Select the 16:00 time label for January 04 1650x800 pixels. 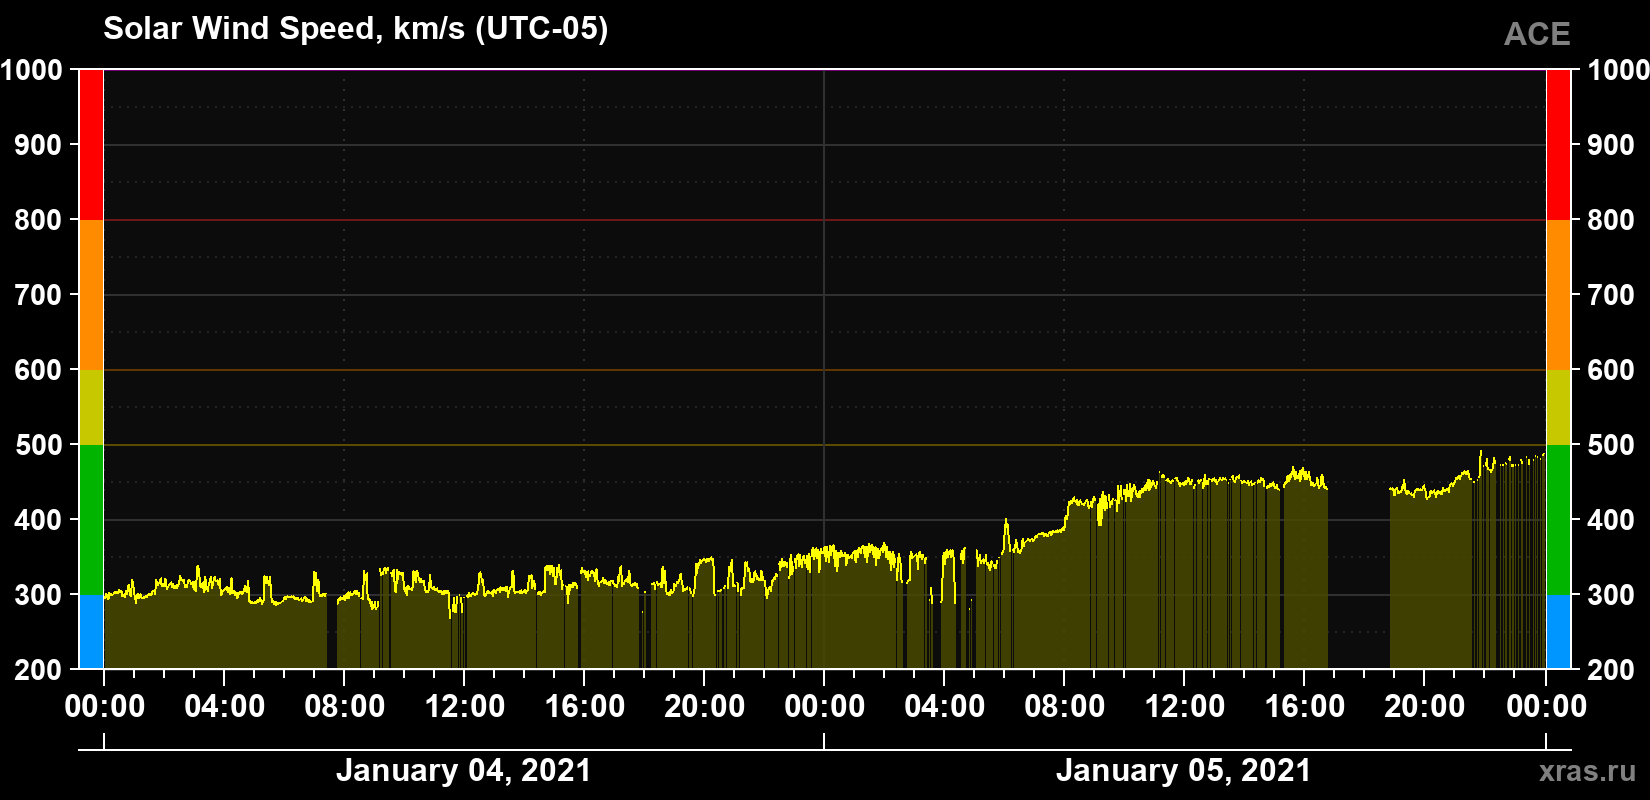pyautogui.click(x=584, y=707)
